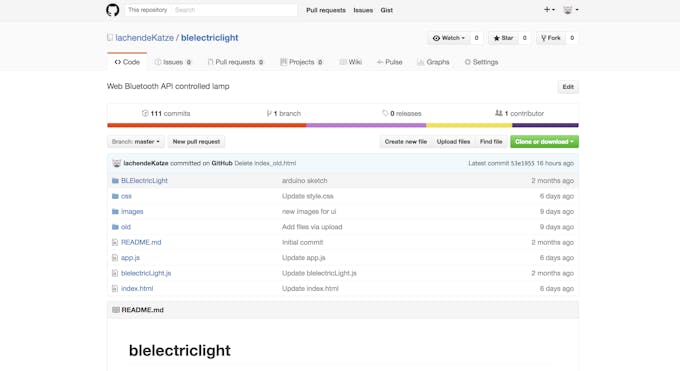Image resolution: width=680 pixels, height=371 pixels.
Task: Click 'Initial commit' commit message
Action: pyautogui.click(x=302, y=242)
